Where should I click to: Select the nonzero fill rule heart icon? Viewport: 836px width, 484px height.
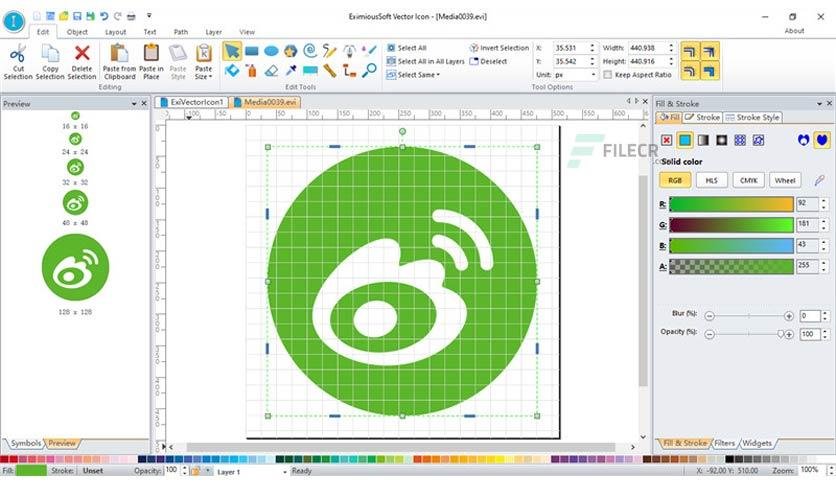point(822,140)
